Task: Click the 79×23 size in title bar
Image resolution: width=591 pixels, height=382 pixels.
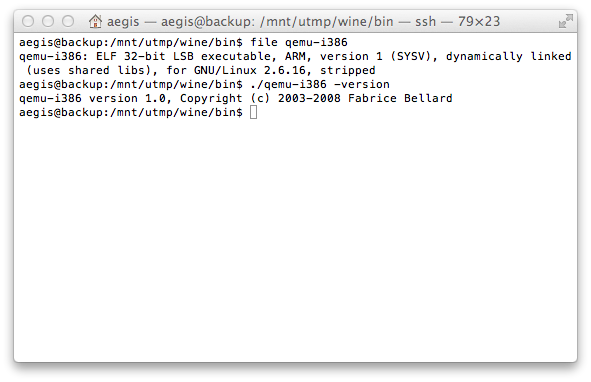Action: [479, 21]
